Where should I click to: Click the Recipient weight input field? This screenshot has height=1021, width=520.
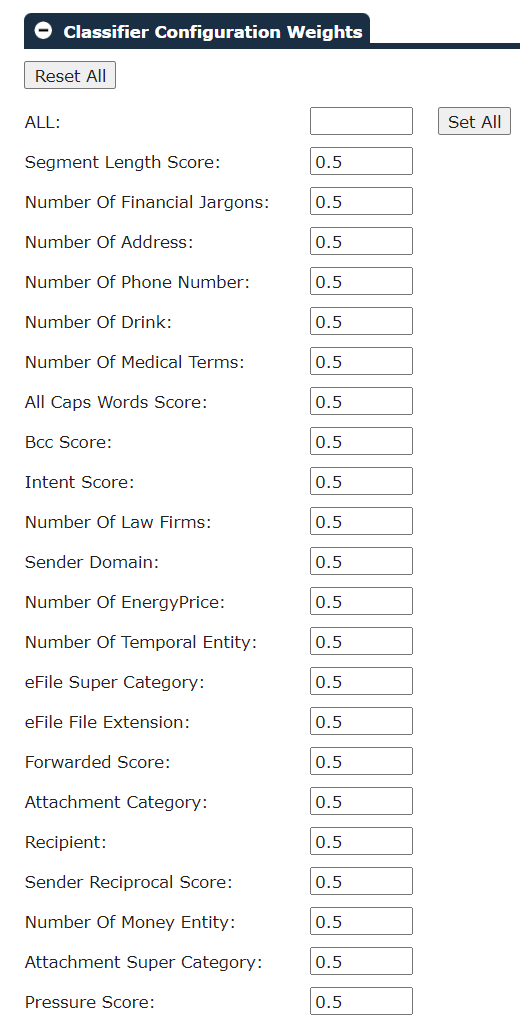coord(361,842)
